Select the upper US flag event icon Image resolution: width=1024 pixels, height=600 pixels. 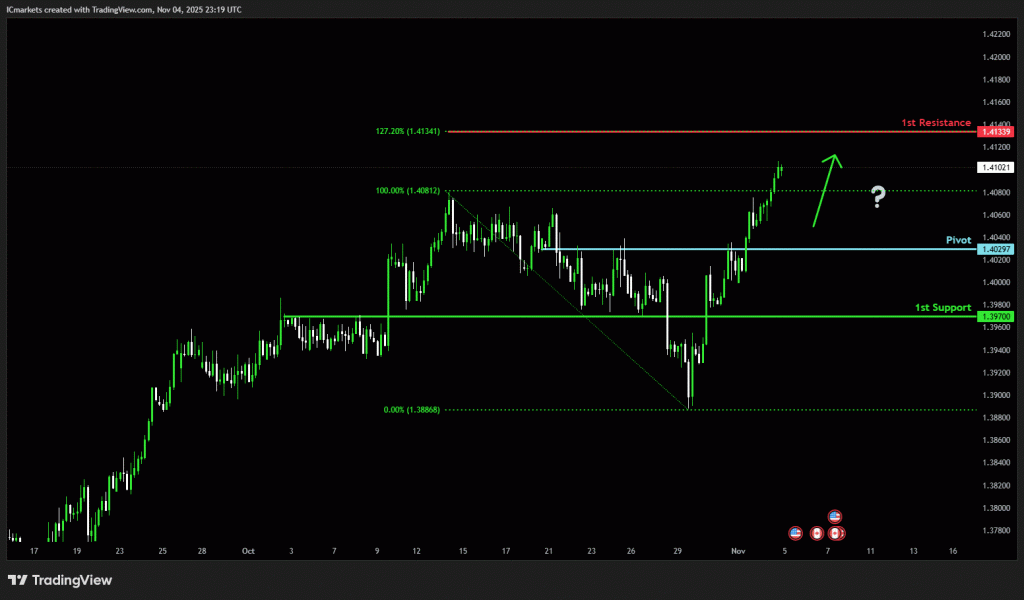pos(835,517)
